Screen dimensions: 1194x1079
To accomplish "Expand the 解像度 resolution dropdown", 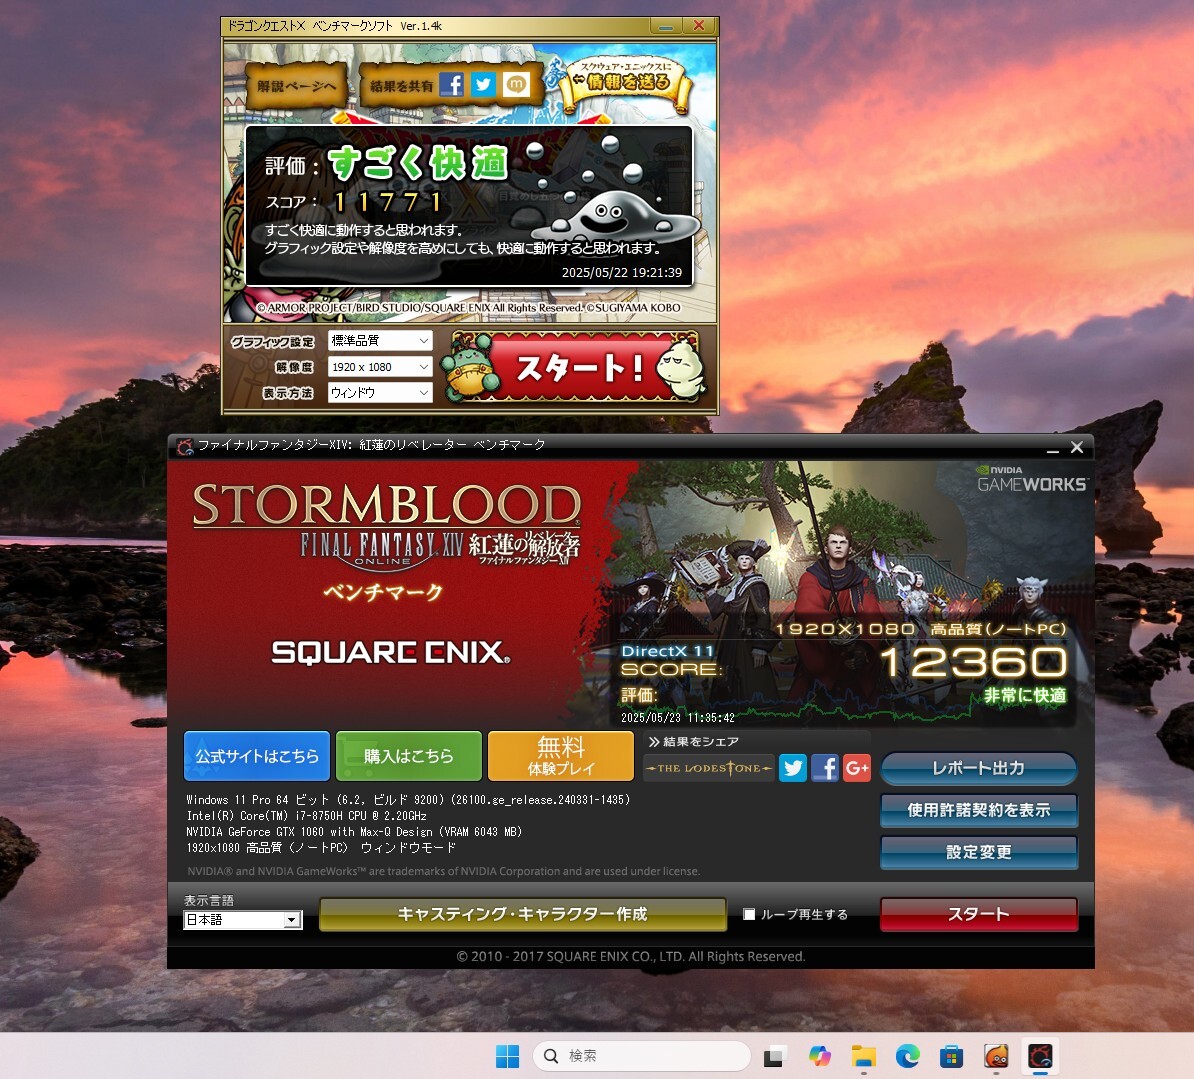I will click(x=380, y=366).
